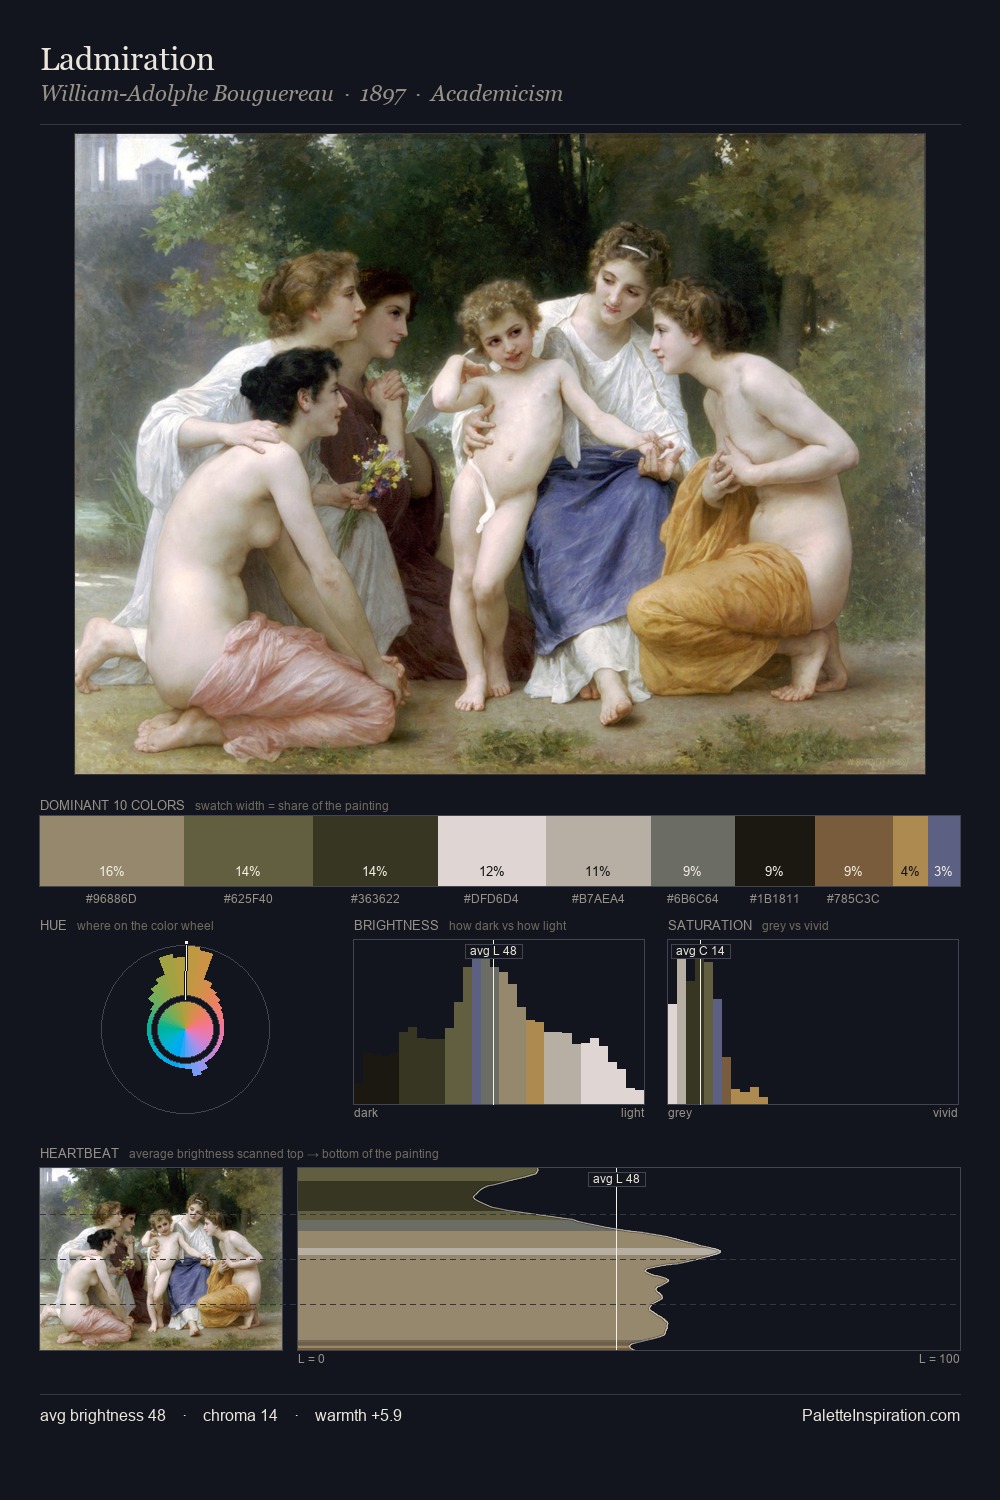Click caption 'grey vs vivid'
The width and height of the screenshot is (1000, 1500).
click(796, 926)
